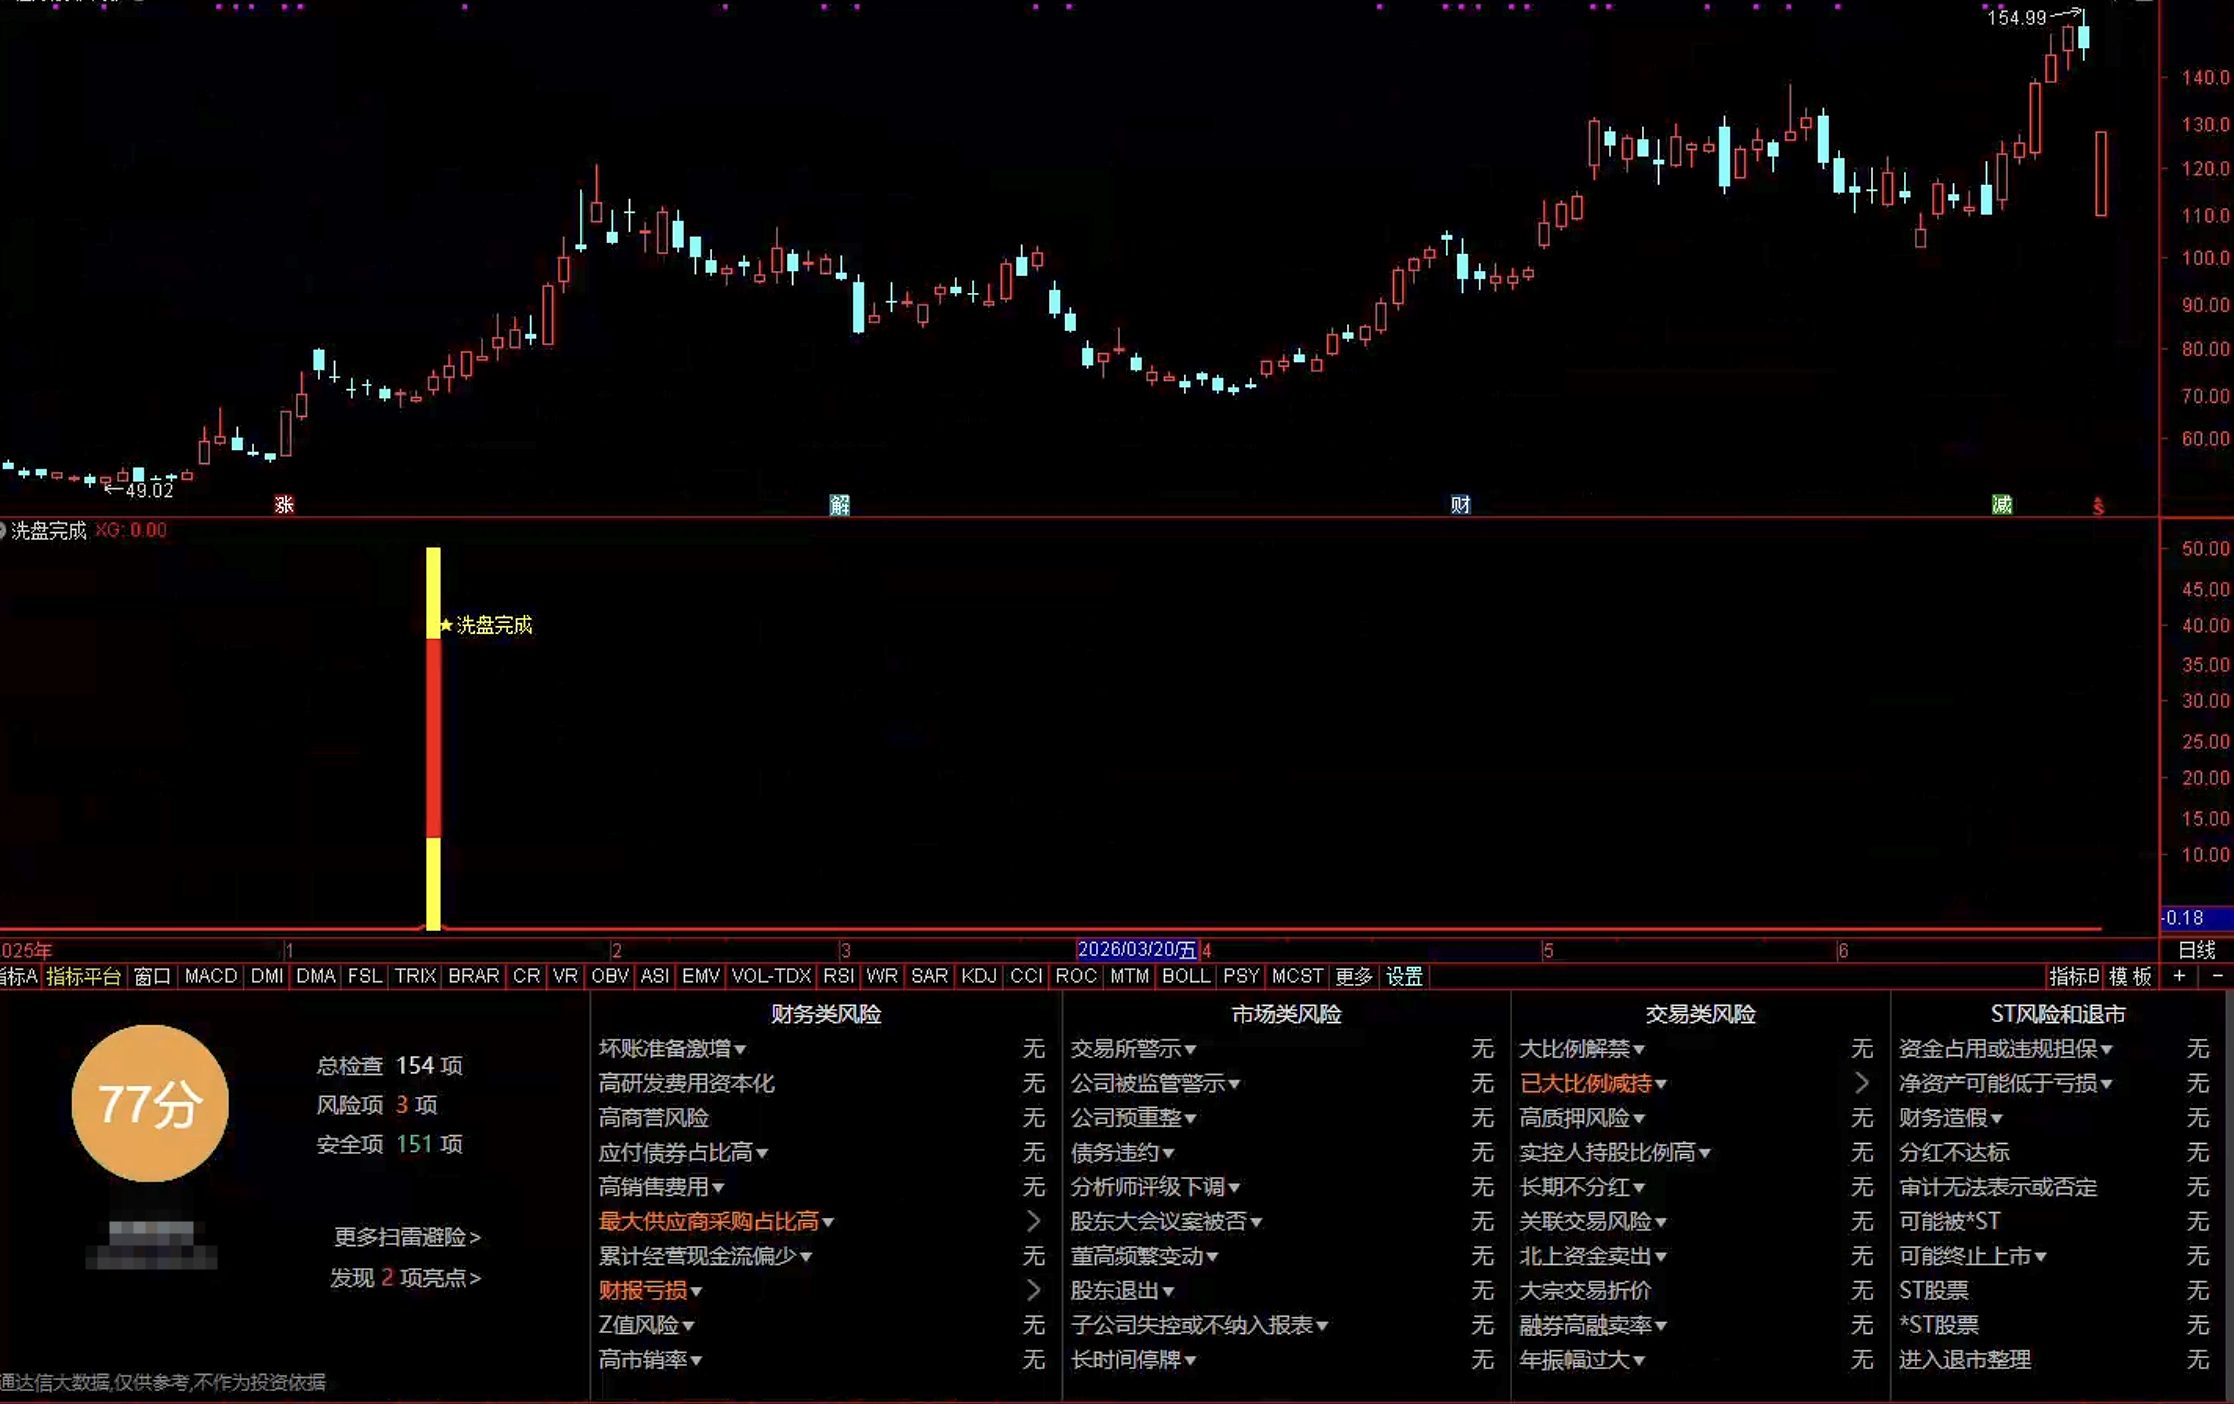Expand the 坏账准备激增 risk item
This screenshot has height=1404, width=2234.
pyautogui.click(x=740, y=1050)
